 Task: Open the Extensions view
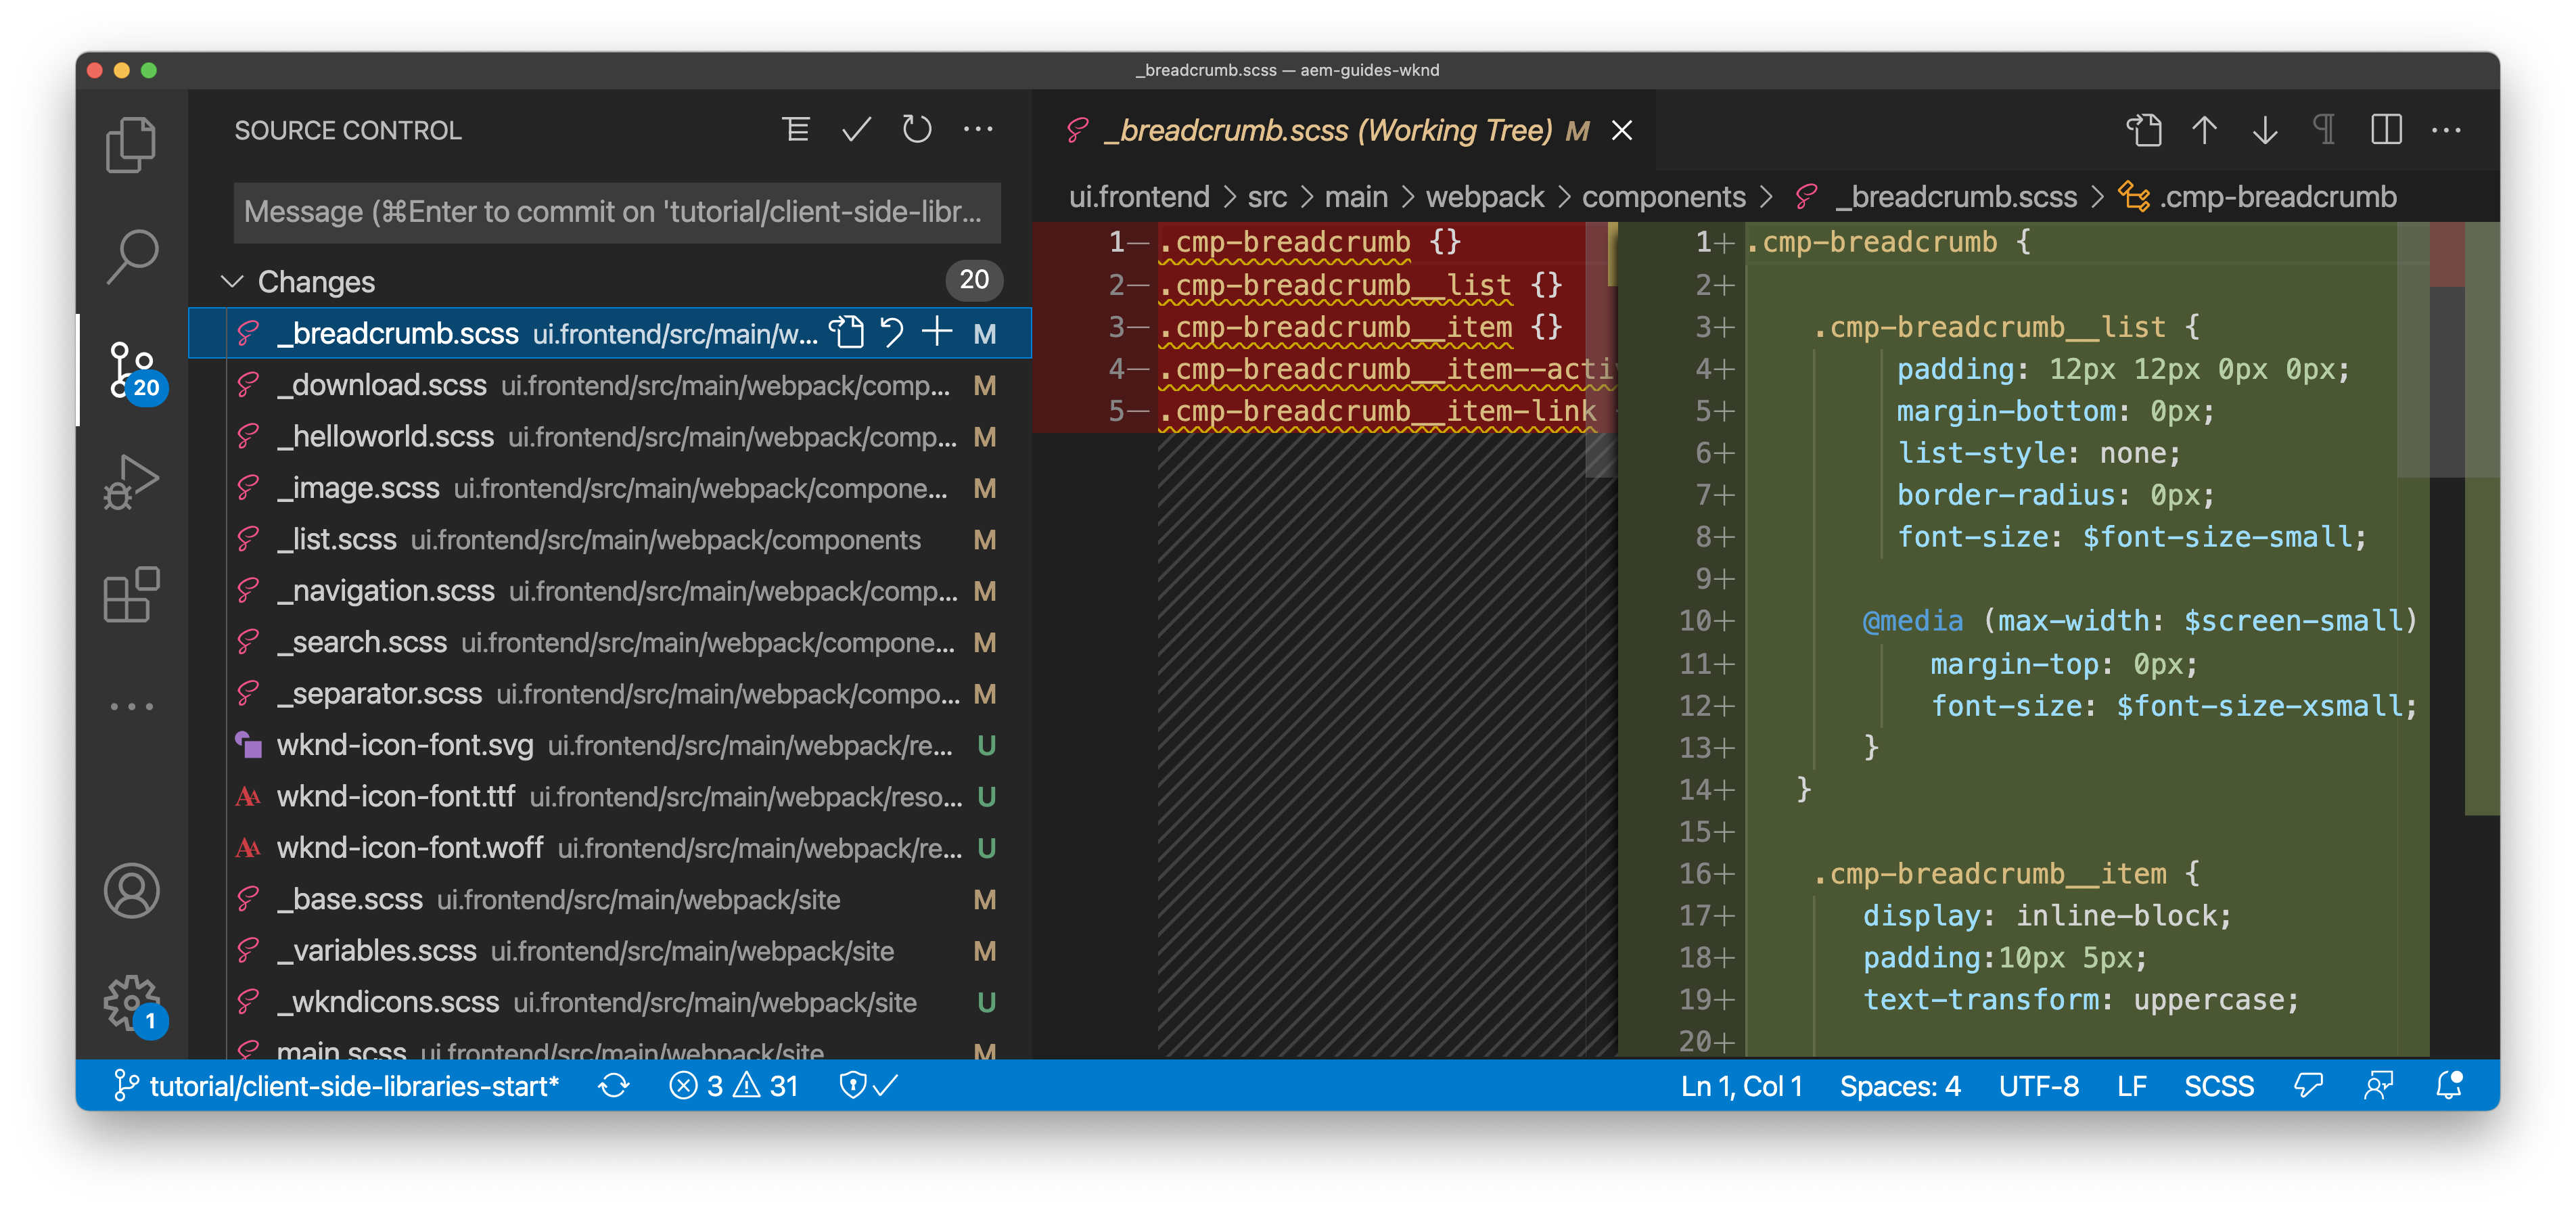click(x=131, y=595)
